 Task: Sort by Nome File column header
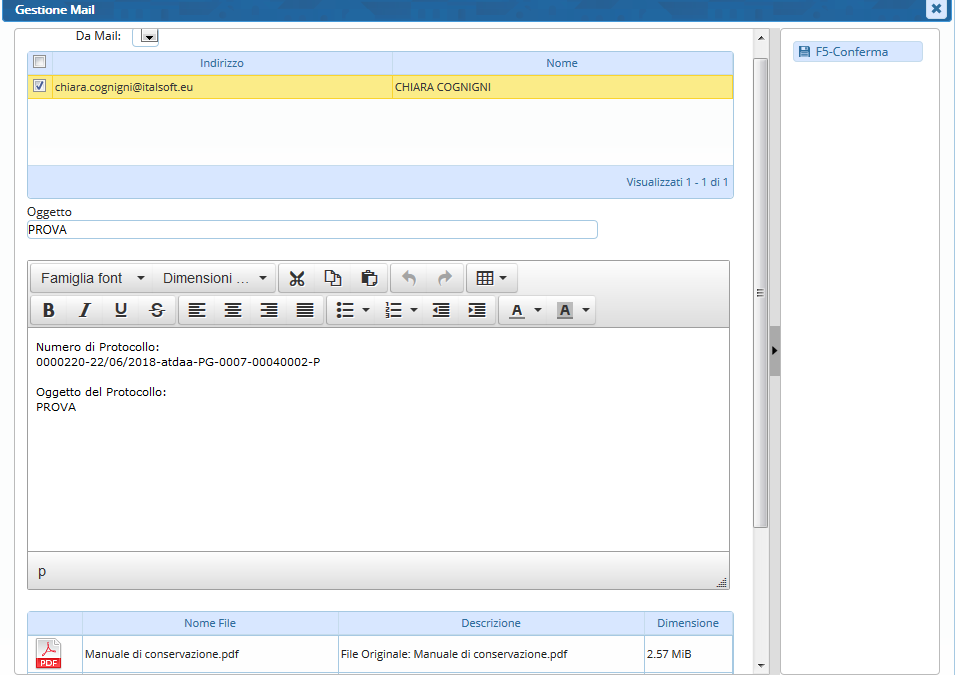point(210,623)
